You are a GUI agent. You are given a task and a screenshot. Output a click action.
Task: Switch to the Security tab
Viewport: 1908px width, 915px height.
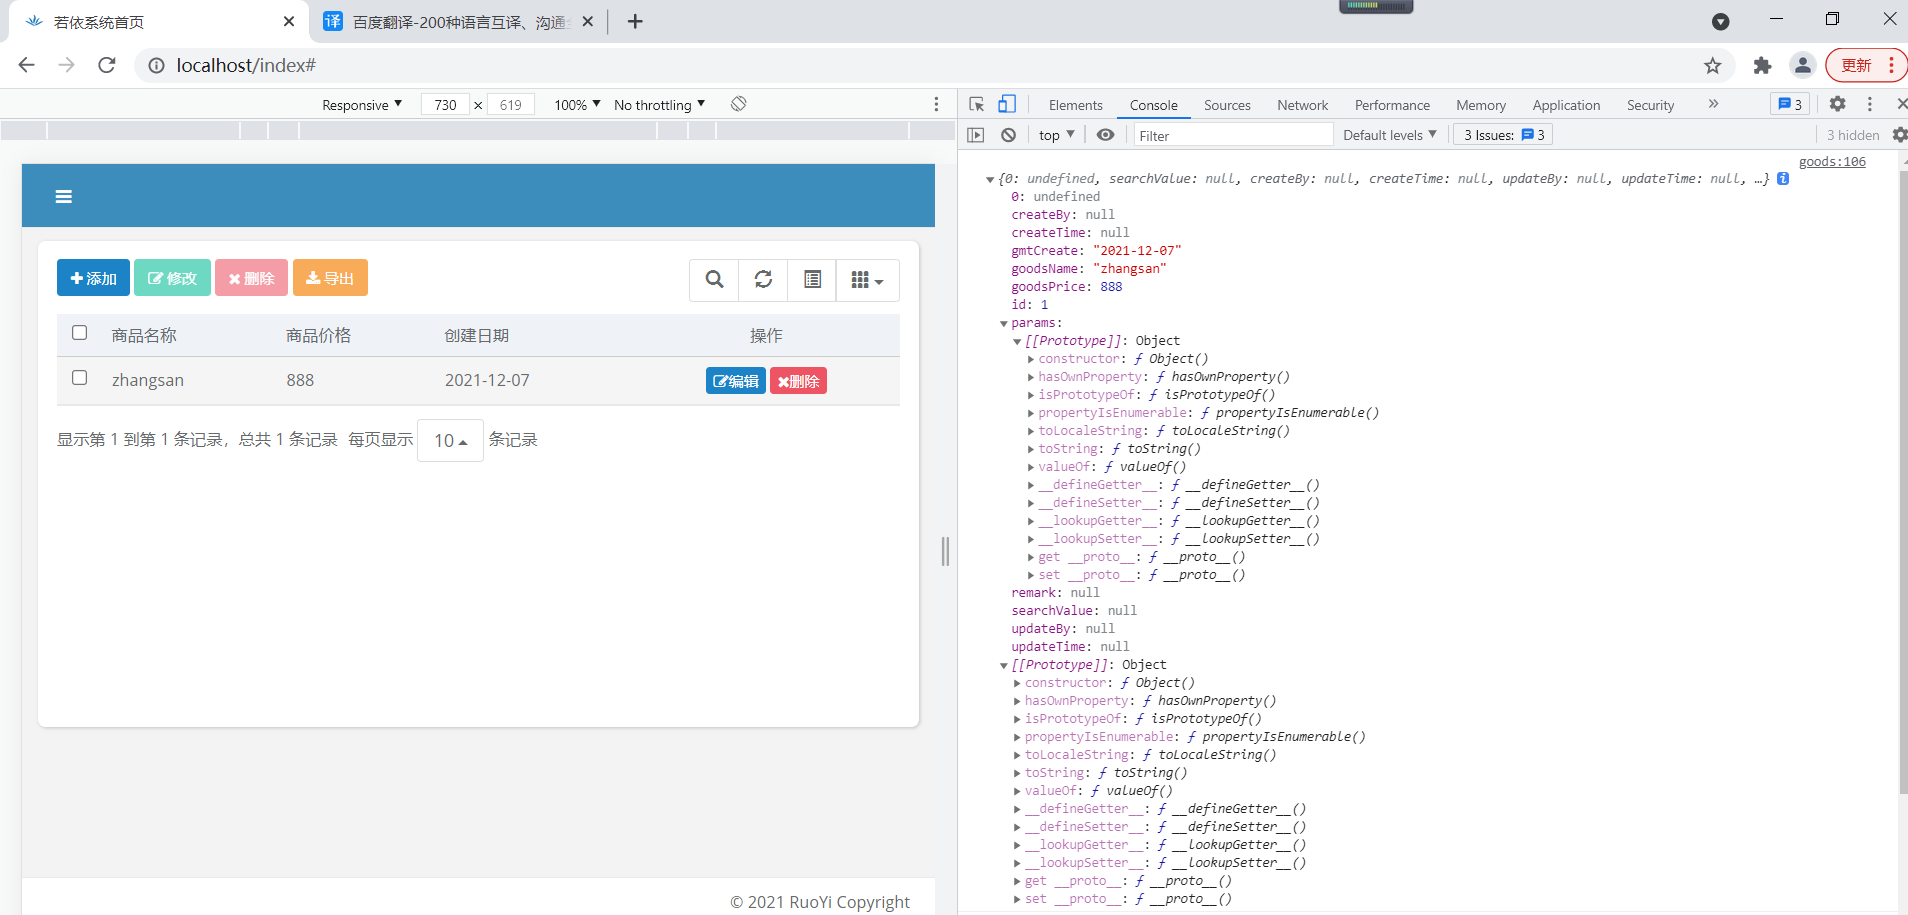(1650, 105)
